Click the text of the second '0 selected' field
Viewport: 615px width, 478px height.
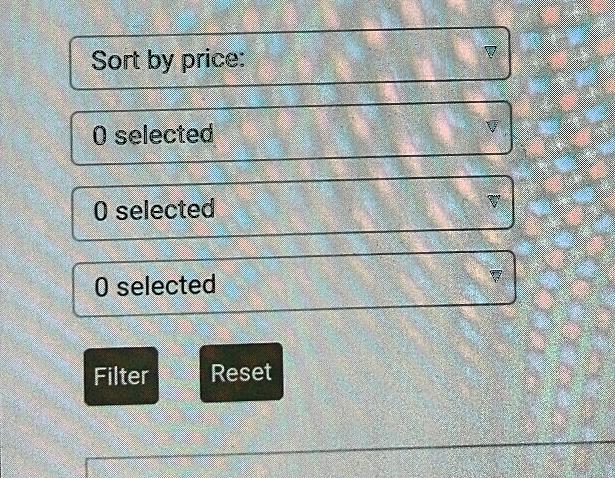coord(154,211)
